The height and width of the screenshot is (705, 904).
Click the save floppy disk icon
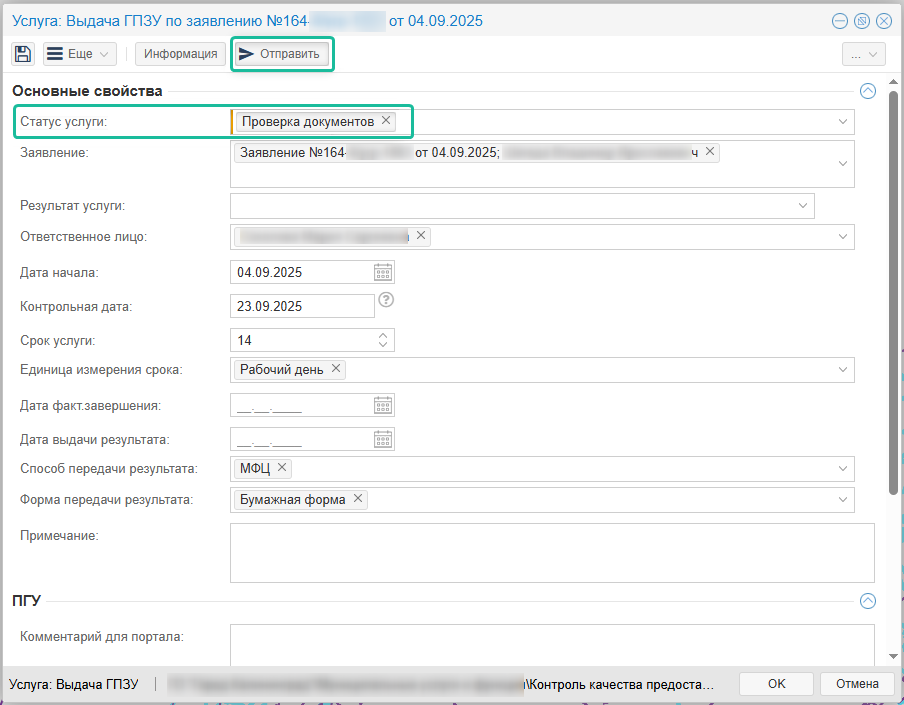(23, 54)
